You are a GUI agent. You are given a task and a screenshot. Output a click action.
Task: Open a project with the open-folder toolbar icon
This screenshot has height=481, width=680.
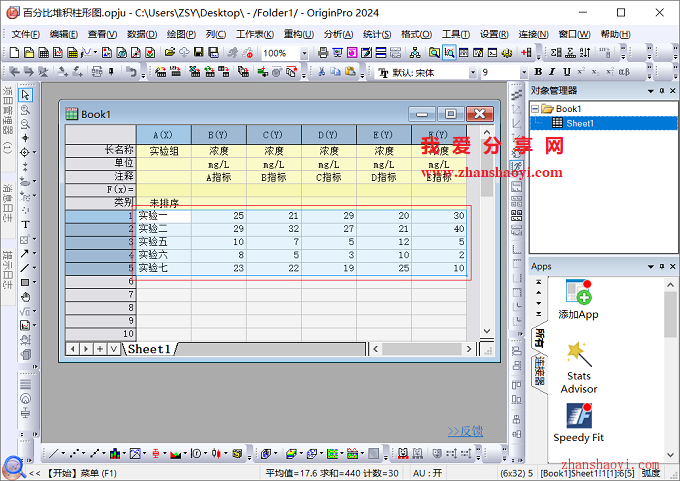pyautogui.click(x=170, y=52)
